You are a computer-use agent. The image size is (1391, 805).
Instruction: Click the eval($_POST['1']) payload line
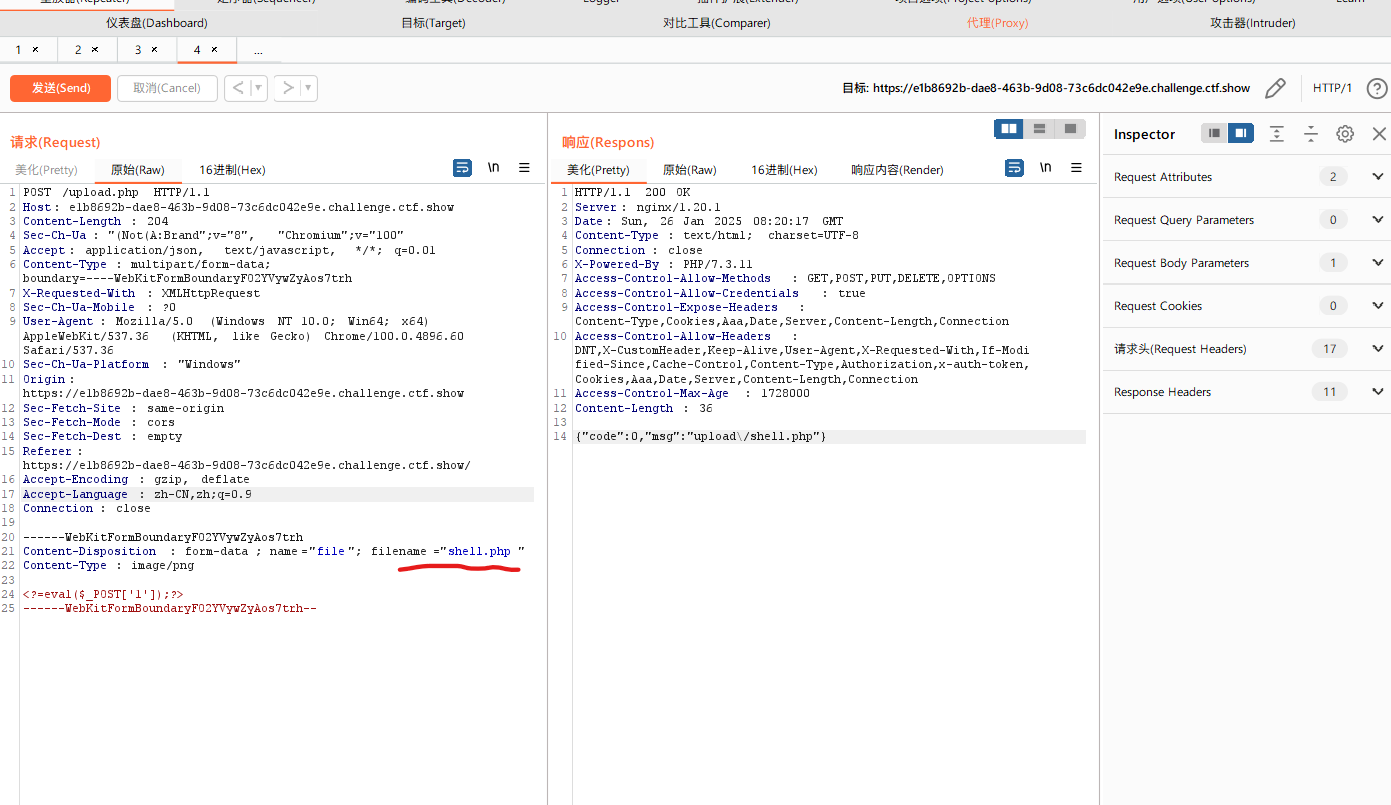point(103,594)
